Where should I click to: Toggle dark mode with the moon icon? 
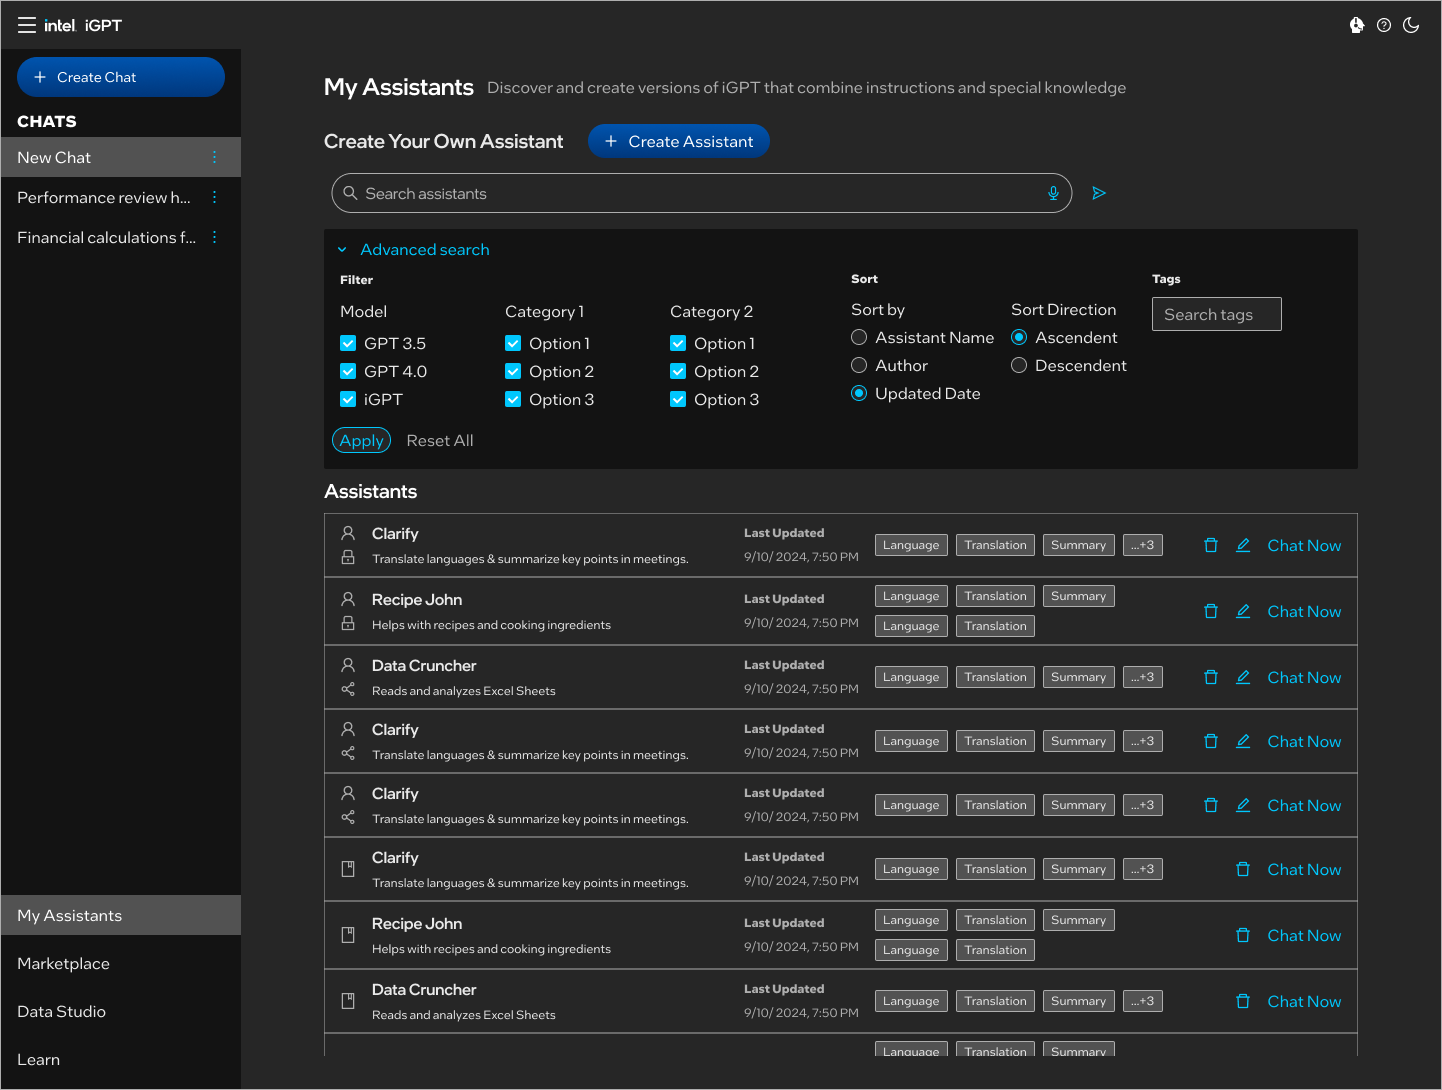tap(1411, 25)
